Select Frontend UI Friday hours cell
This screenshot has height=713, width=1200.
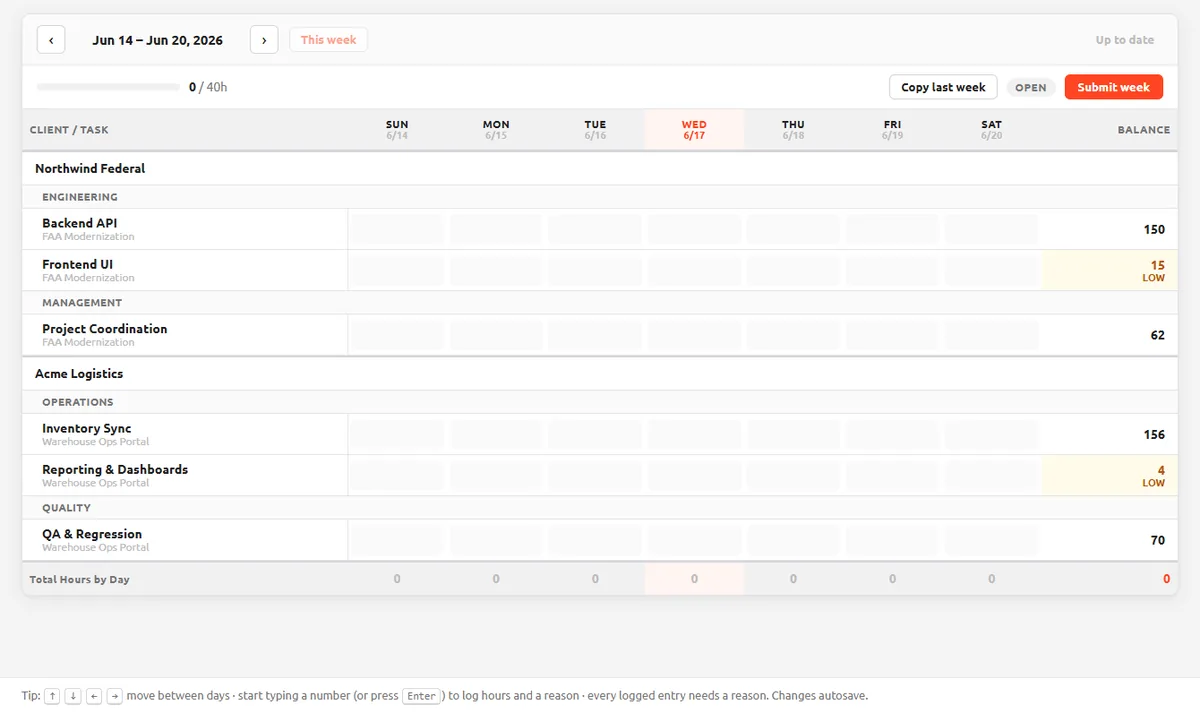(x=892, y=270)
